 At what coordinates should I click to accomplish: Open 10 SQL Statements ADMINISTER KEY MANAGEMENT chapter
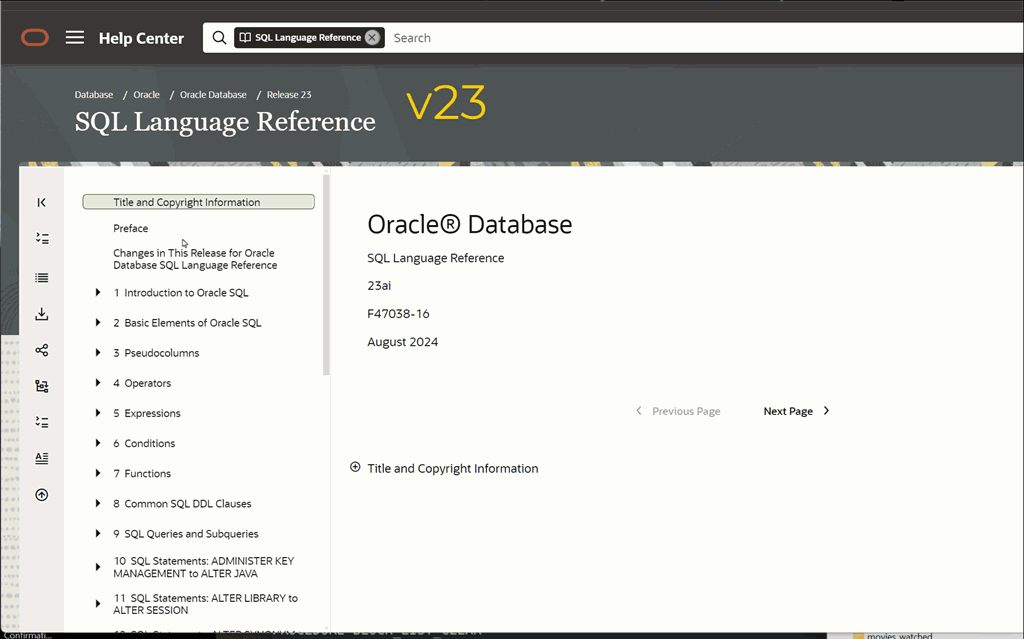(204, 567)
